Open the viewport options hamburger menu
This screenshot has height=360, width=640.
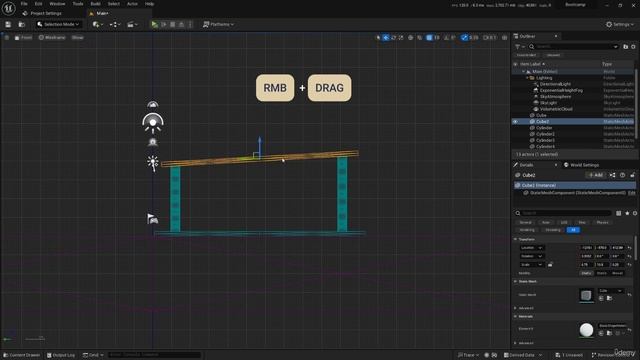click(7, 38)
